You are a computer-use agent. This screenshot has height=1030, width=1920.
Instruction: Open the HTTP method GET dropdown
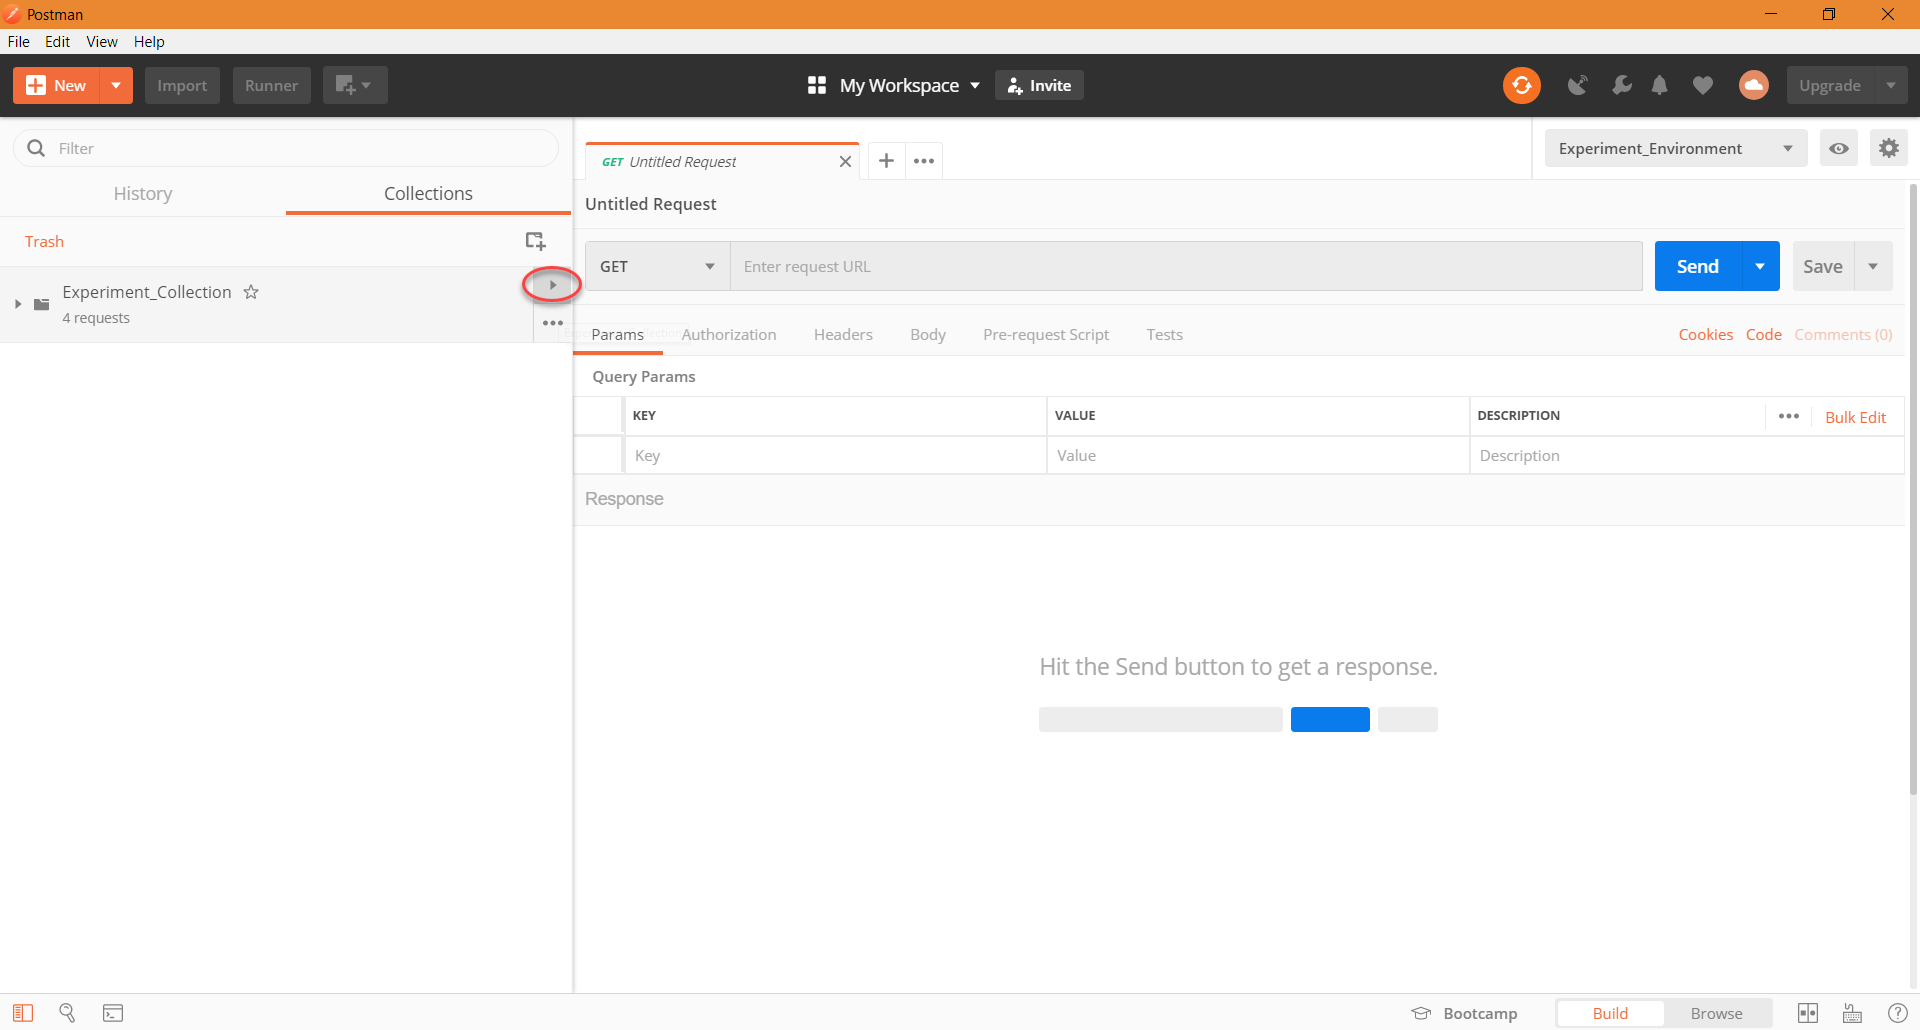point(657,266)
